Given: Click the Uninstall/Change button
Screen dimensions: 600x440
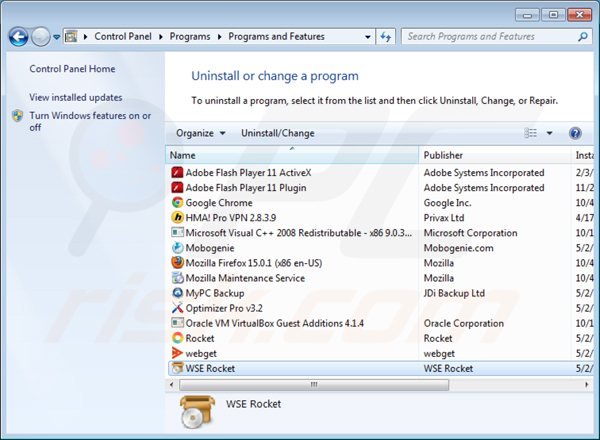Looking at the screenshot, I should (x=277, y=133).
